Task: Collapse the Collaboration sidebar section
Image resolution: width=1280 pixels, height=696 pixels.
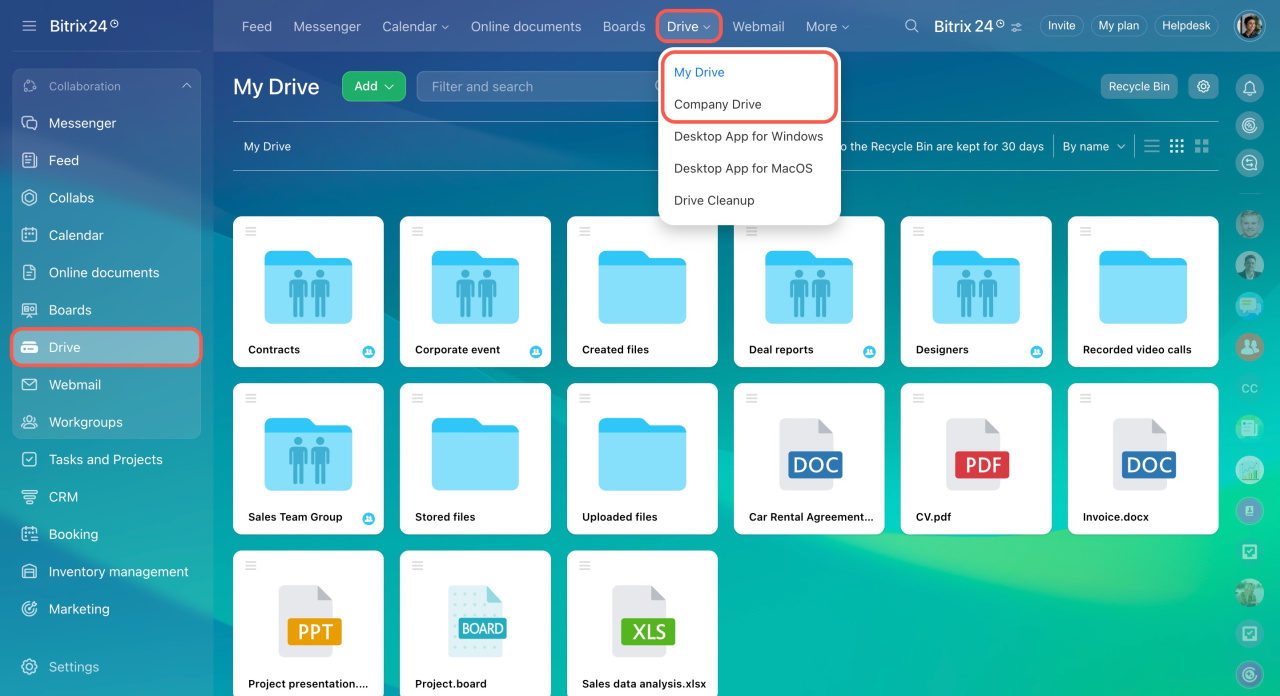Action: pyautogui.click(x=186, y=86)
